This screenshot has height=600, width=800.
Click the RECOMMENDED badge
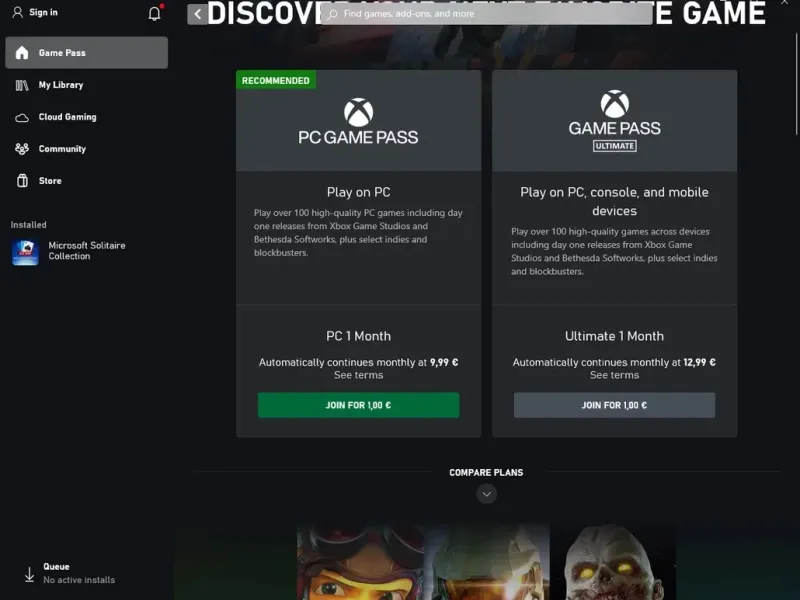[276, 80]
